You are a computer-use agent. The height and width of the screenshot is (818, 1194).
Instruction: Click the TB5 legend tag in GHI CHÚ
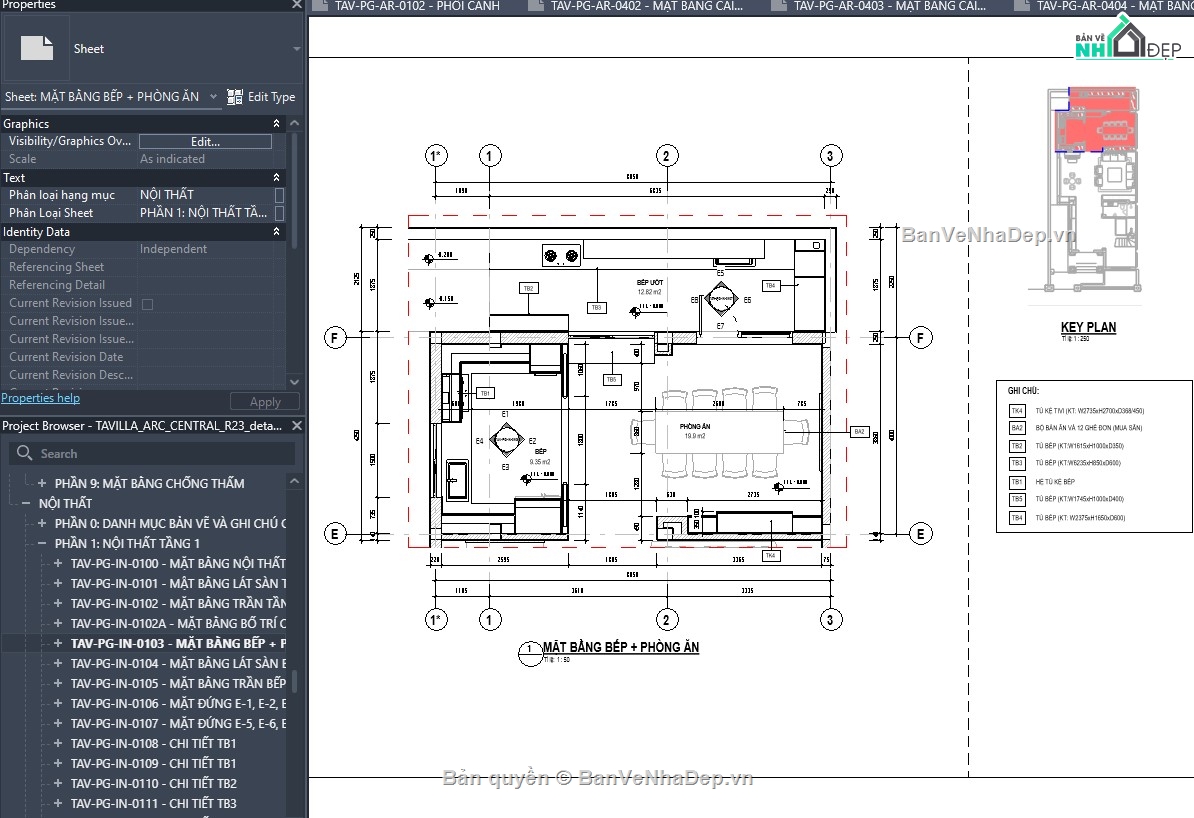coord(1017,500)
